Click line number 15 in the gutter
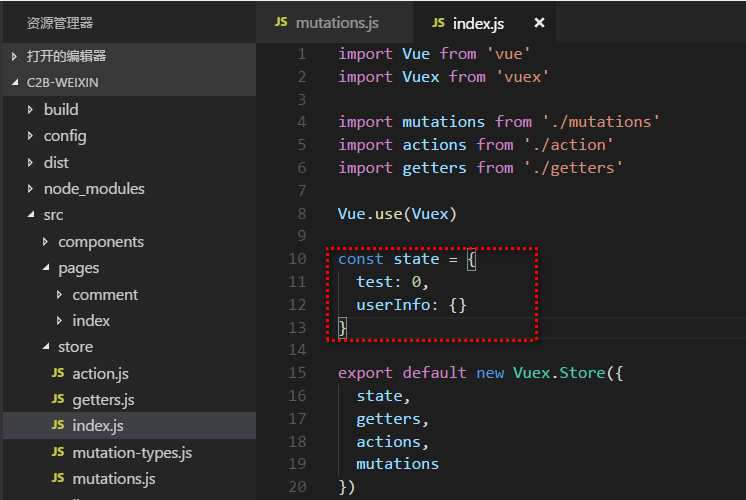Screen dimensions: 746x500 297,373
